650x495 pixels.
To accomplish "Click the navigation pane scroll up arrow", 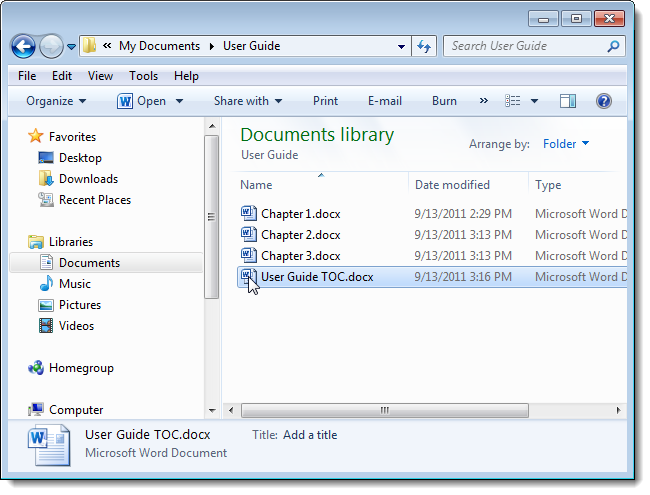I will tap(212, 126).
